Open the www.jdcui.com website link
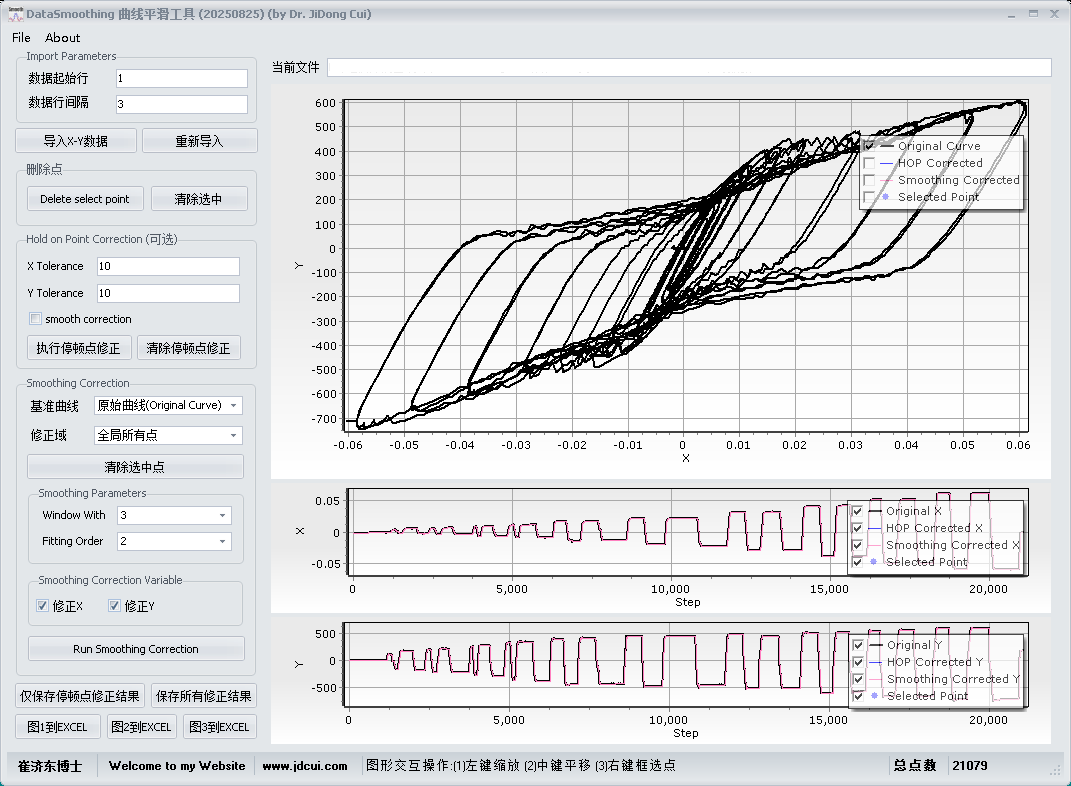 (x=305, y=766)
